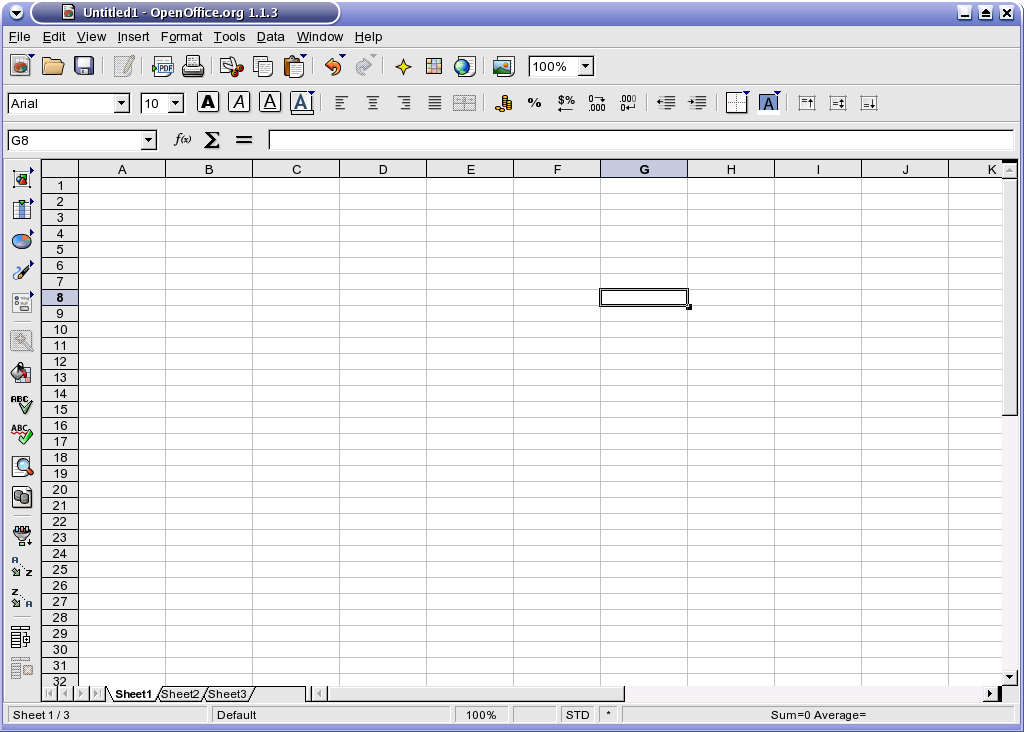The image size is (1024, 732).
Task: Open the Data menu
Action: [x=270, y=37]
